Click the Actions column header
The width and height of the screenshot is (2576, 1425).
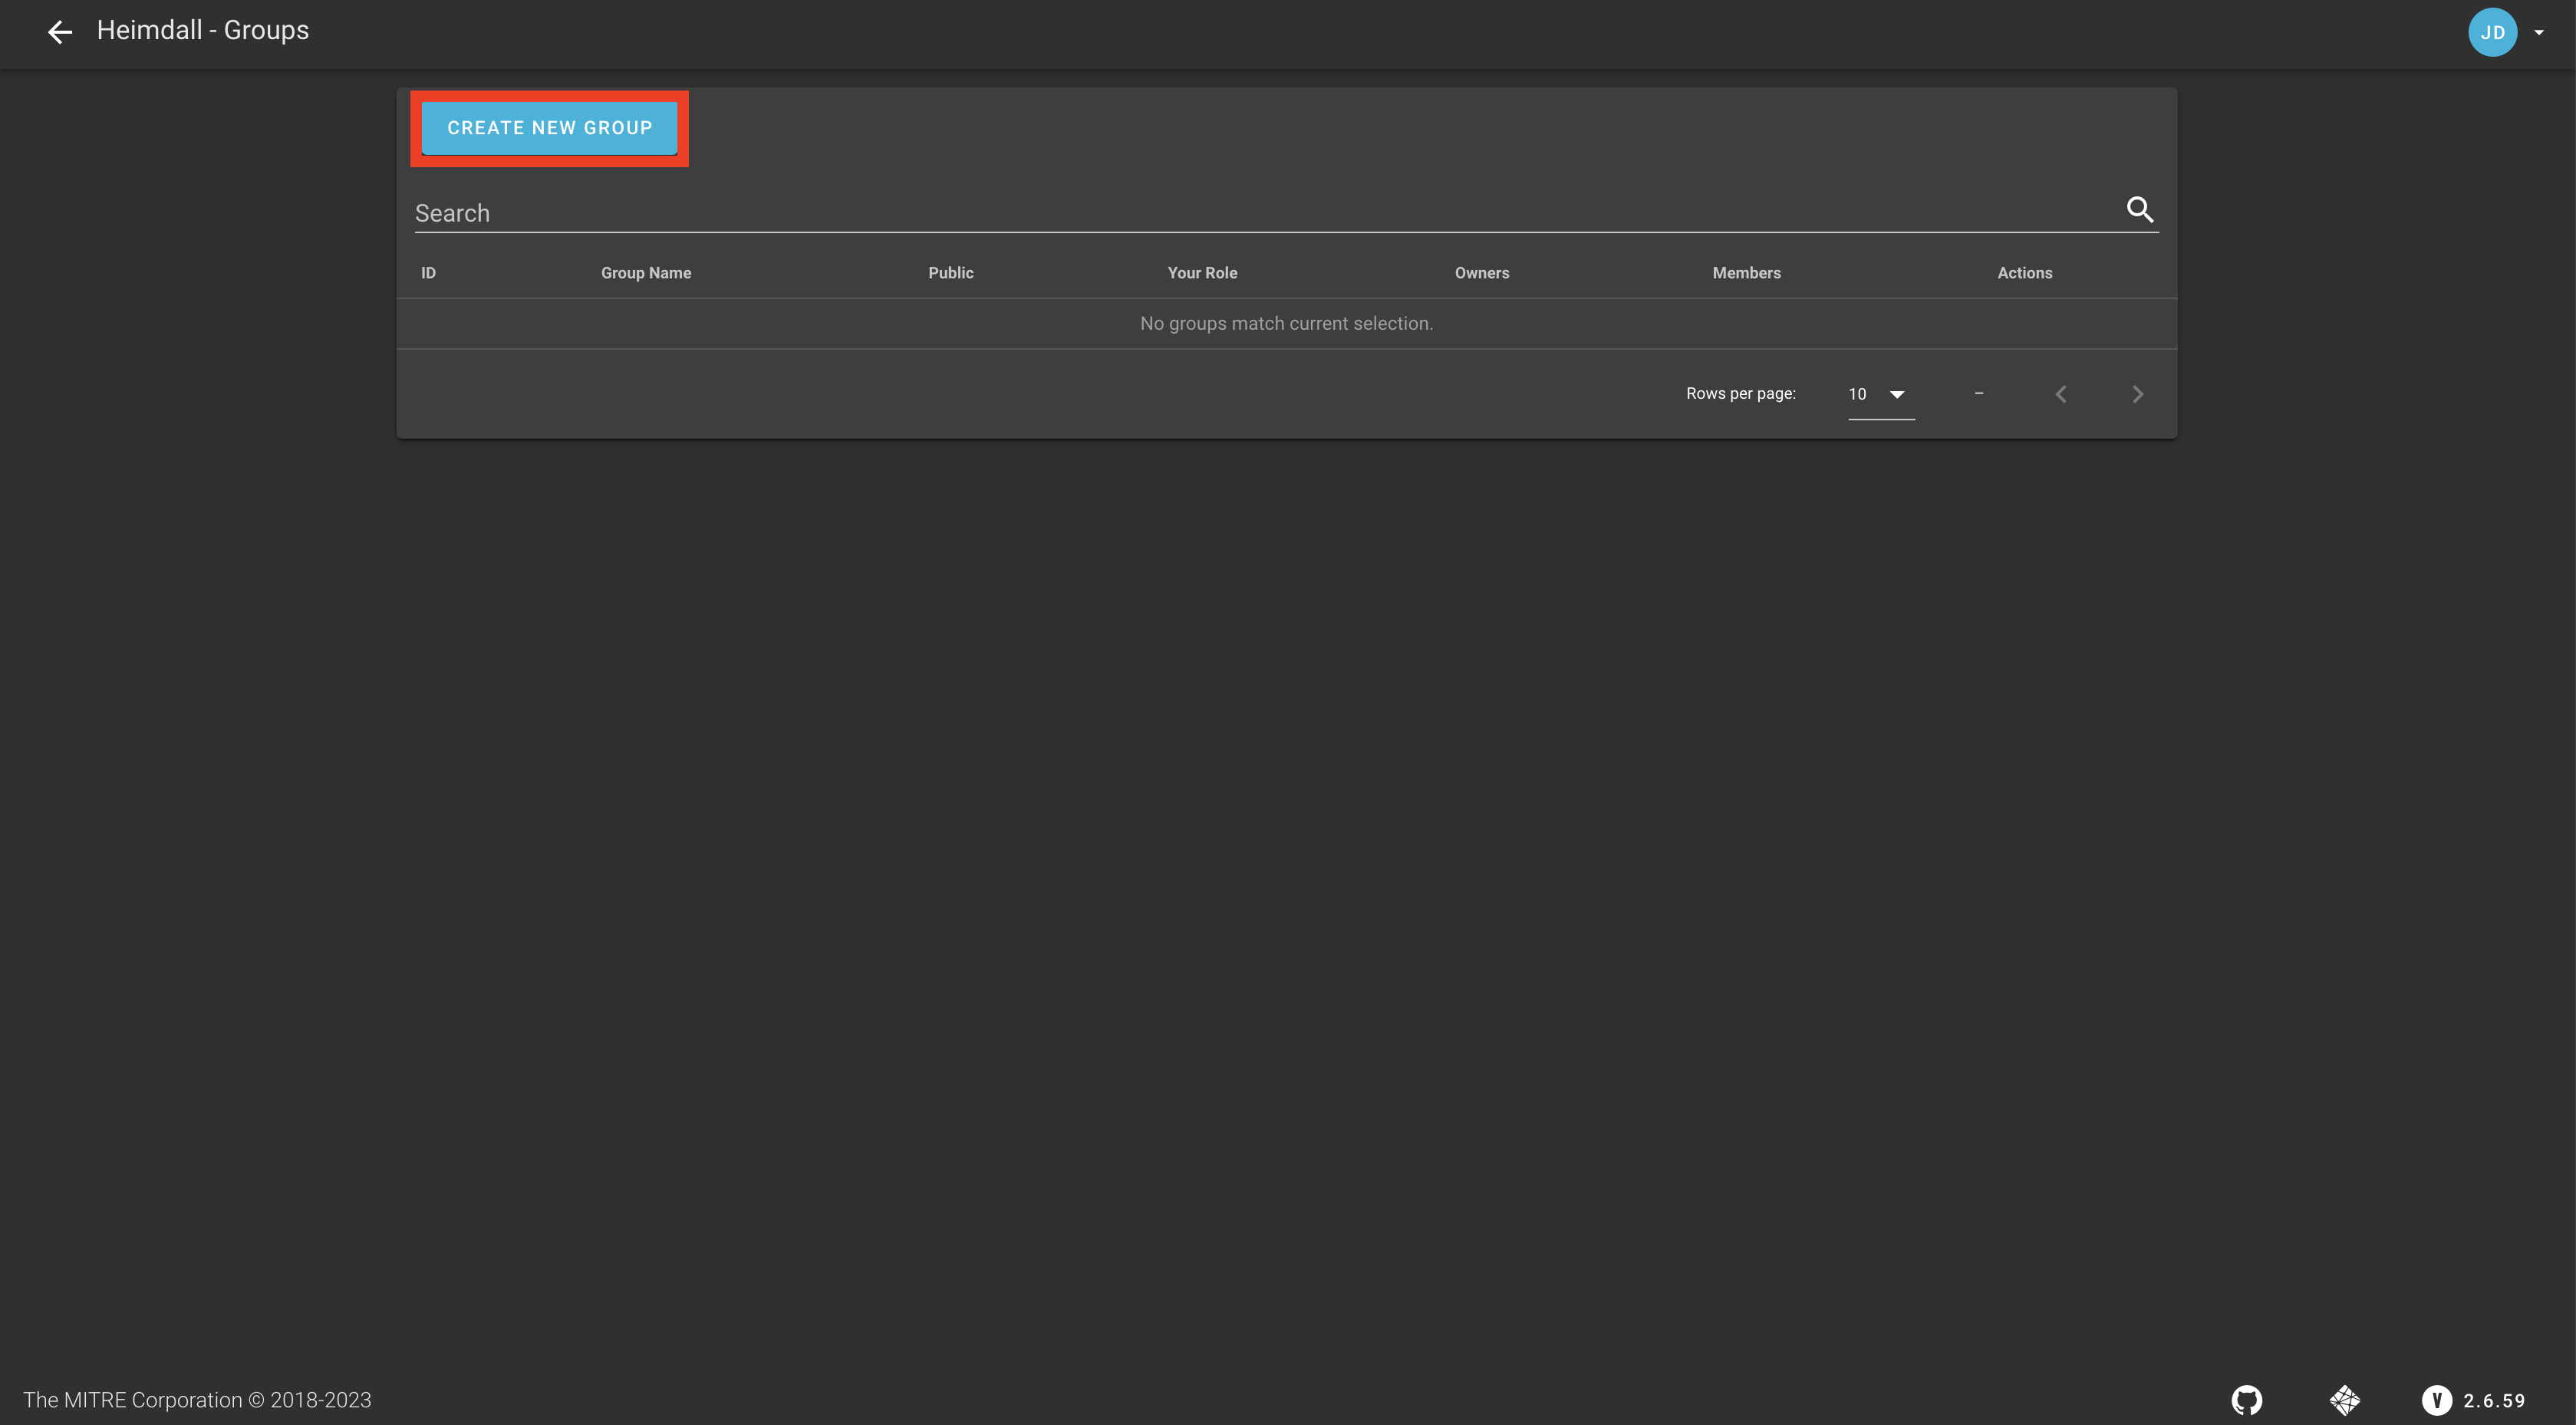click(x=2024, y=273)
